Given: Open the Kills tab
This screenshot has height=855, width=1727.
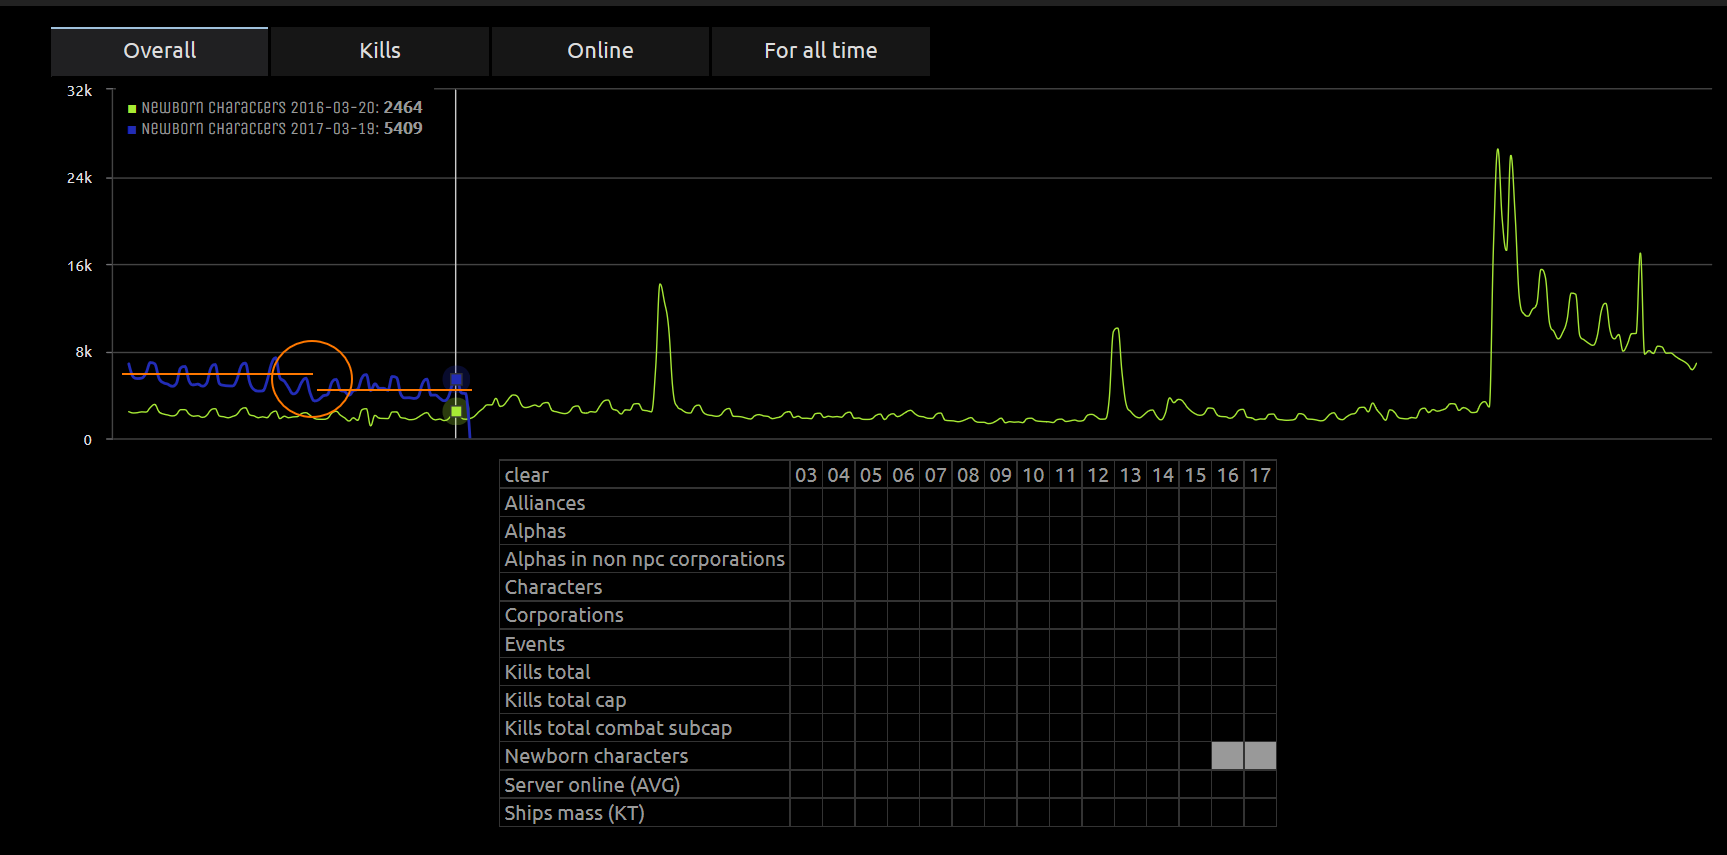Looking at the screenshot, I should tap(380, 51).
